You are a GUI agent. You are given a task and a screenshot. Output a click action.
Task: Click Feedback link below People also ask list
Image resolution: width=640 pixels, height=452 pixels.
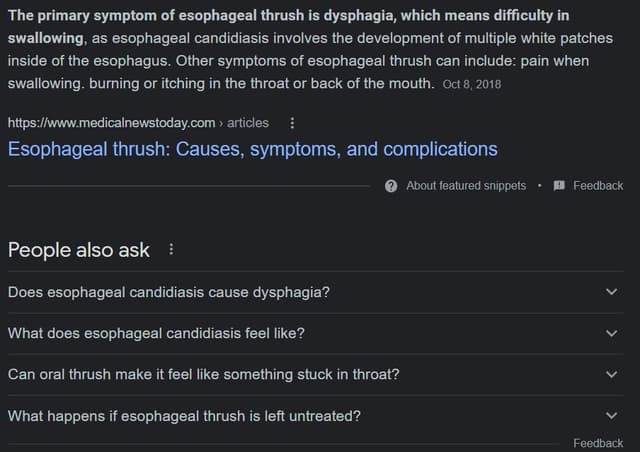pos(598,443)
